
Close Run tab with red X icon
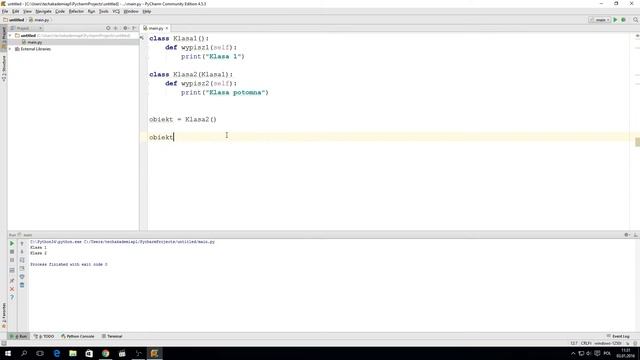[x=12, y=289]
